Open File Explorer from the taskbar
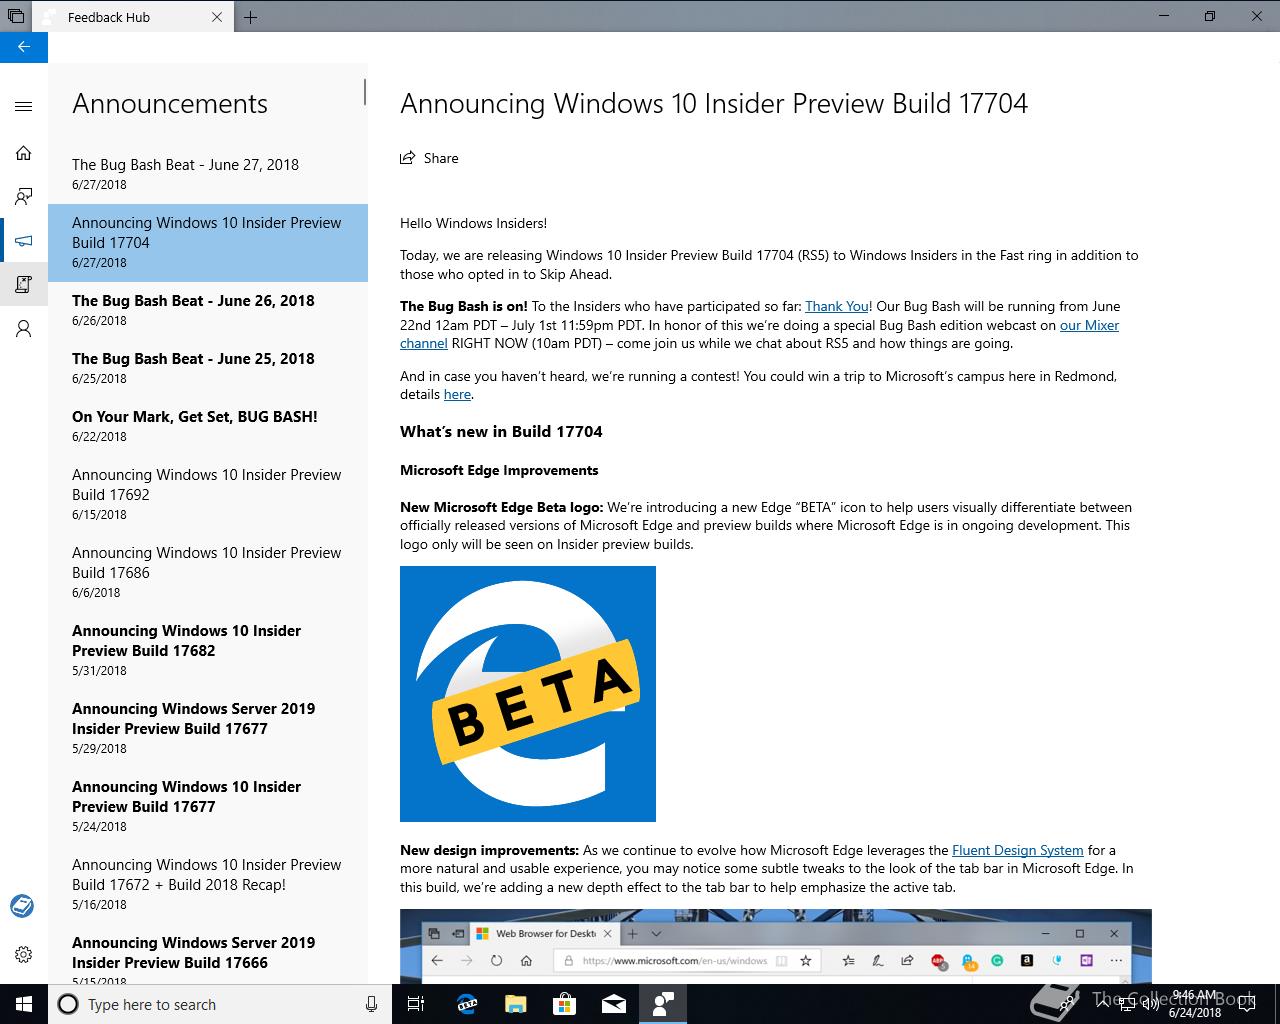Viewport: 1280px width, 1024px height. [515, 1004]
